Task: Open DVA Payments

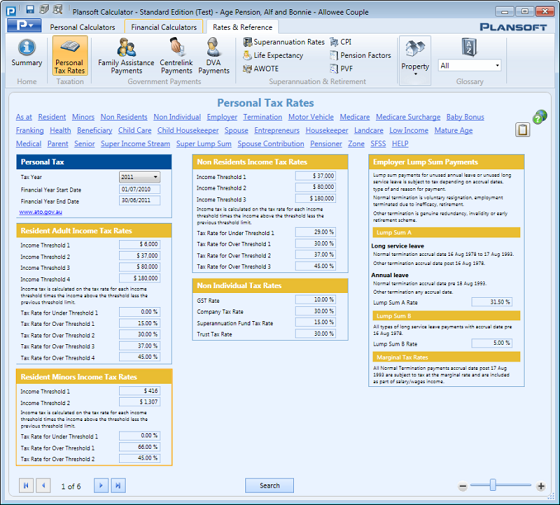Action: [214, 56]
